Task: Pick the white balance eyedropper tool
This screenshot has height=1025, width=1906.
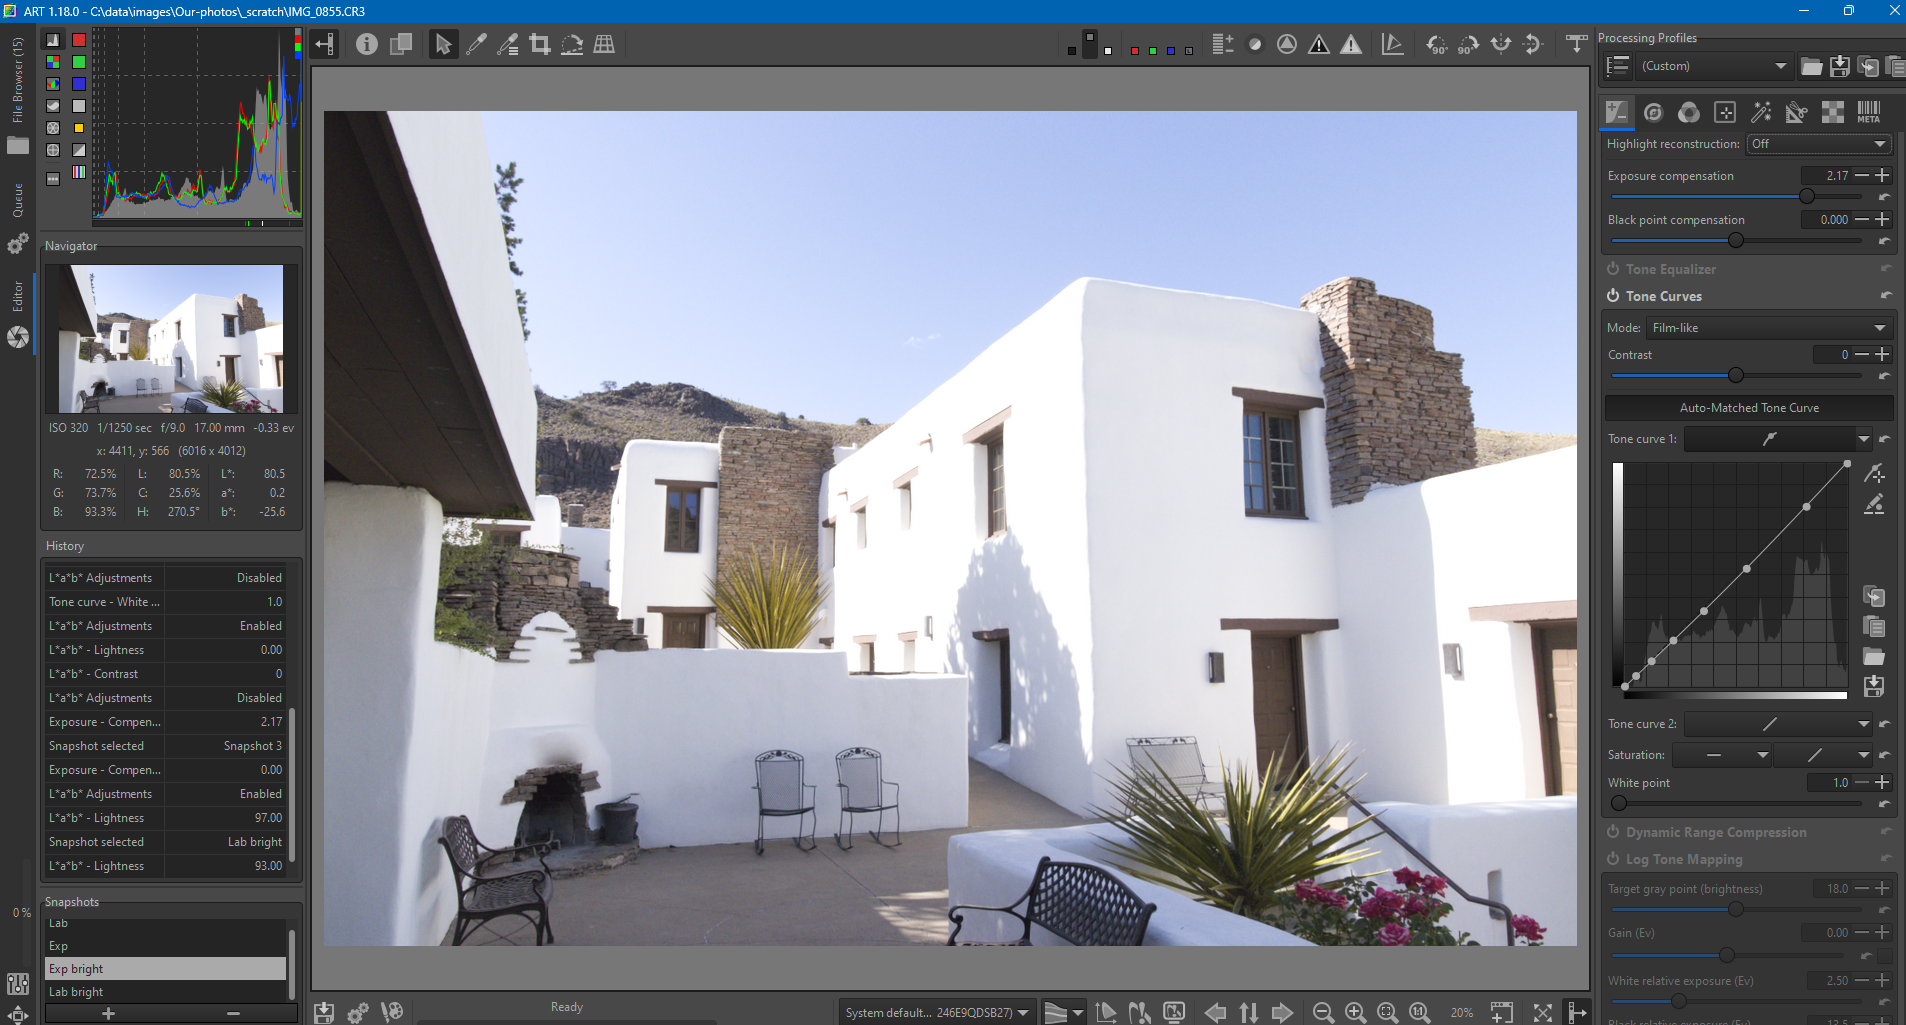Action: [476, 44]
